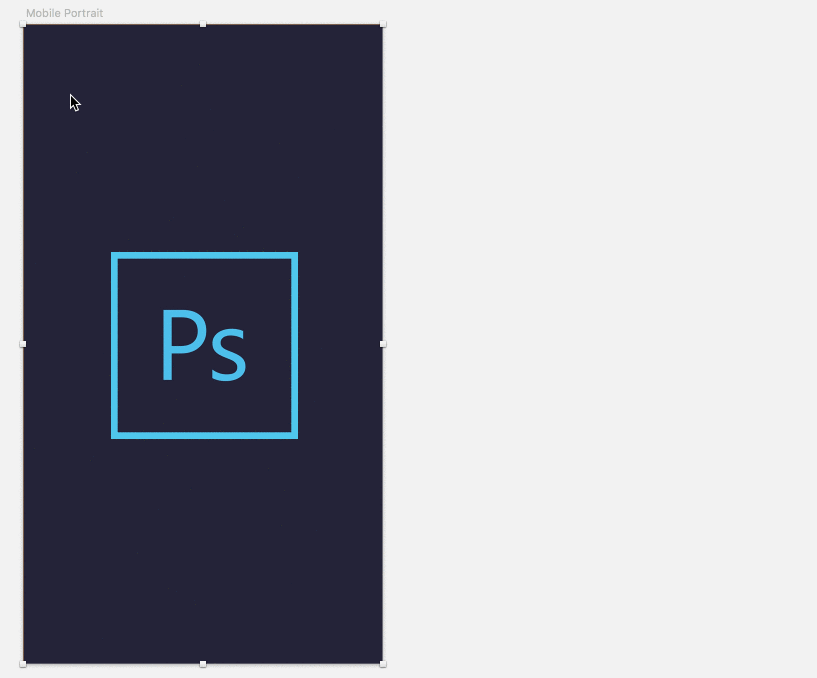Viewport: 817px width, 678px height.
Task: Click the bottom-center handle of the artboard
Action: point(203,664)
